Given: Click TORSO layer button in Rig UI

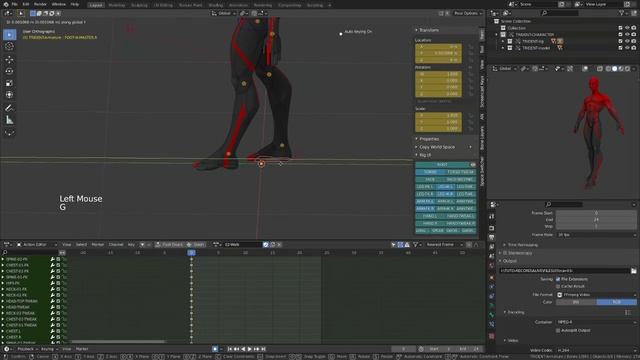Looking at the screenshot, I should (x=430, y=172).
